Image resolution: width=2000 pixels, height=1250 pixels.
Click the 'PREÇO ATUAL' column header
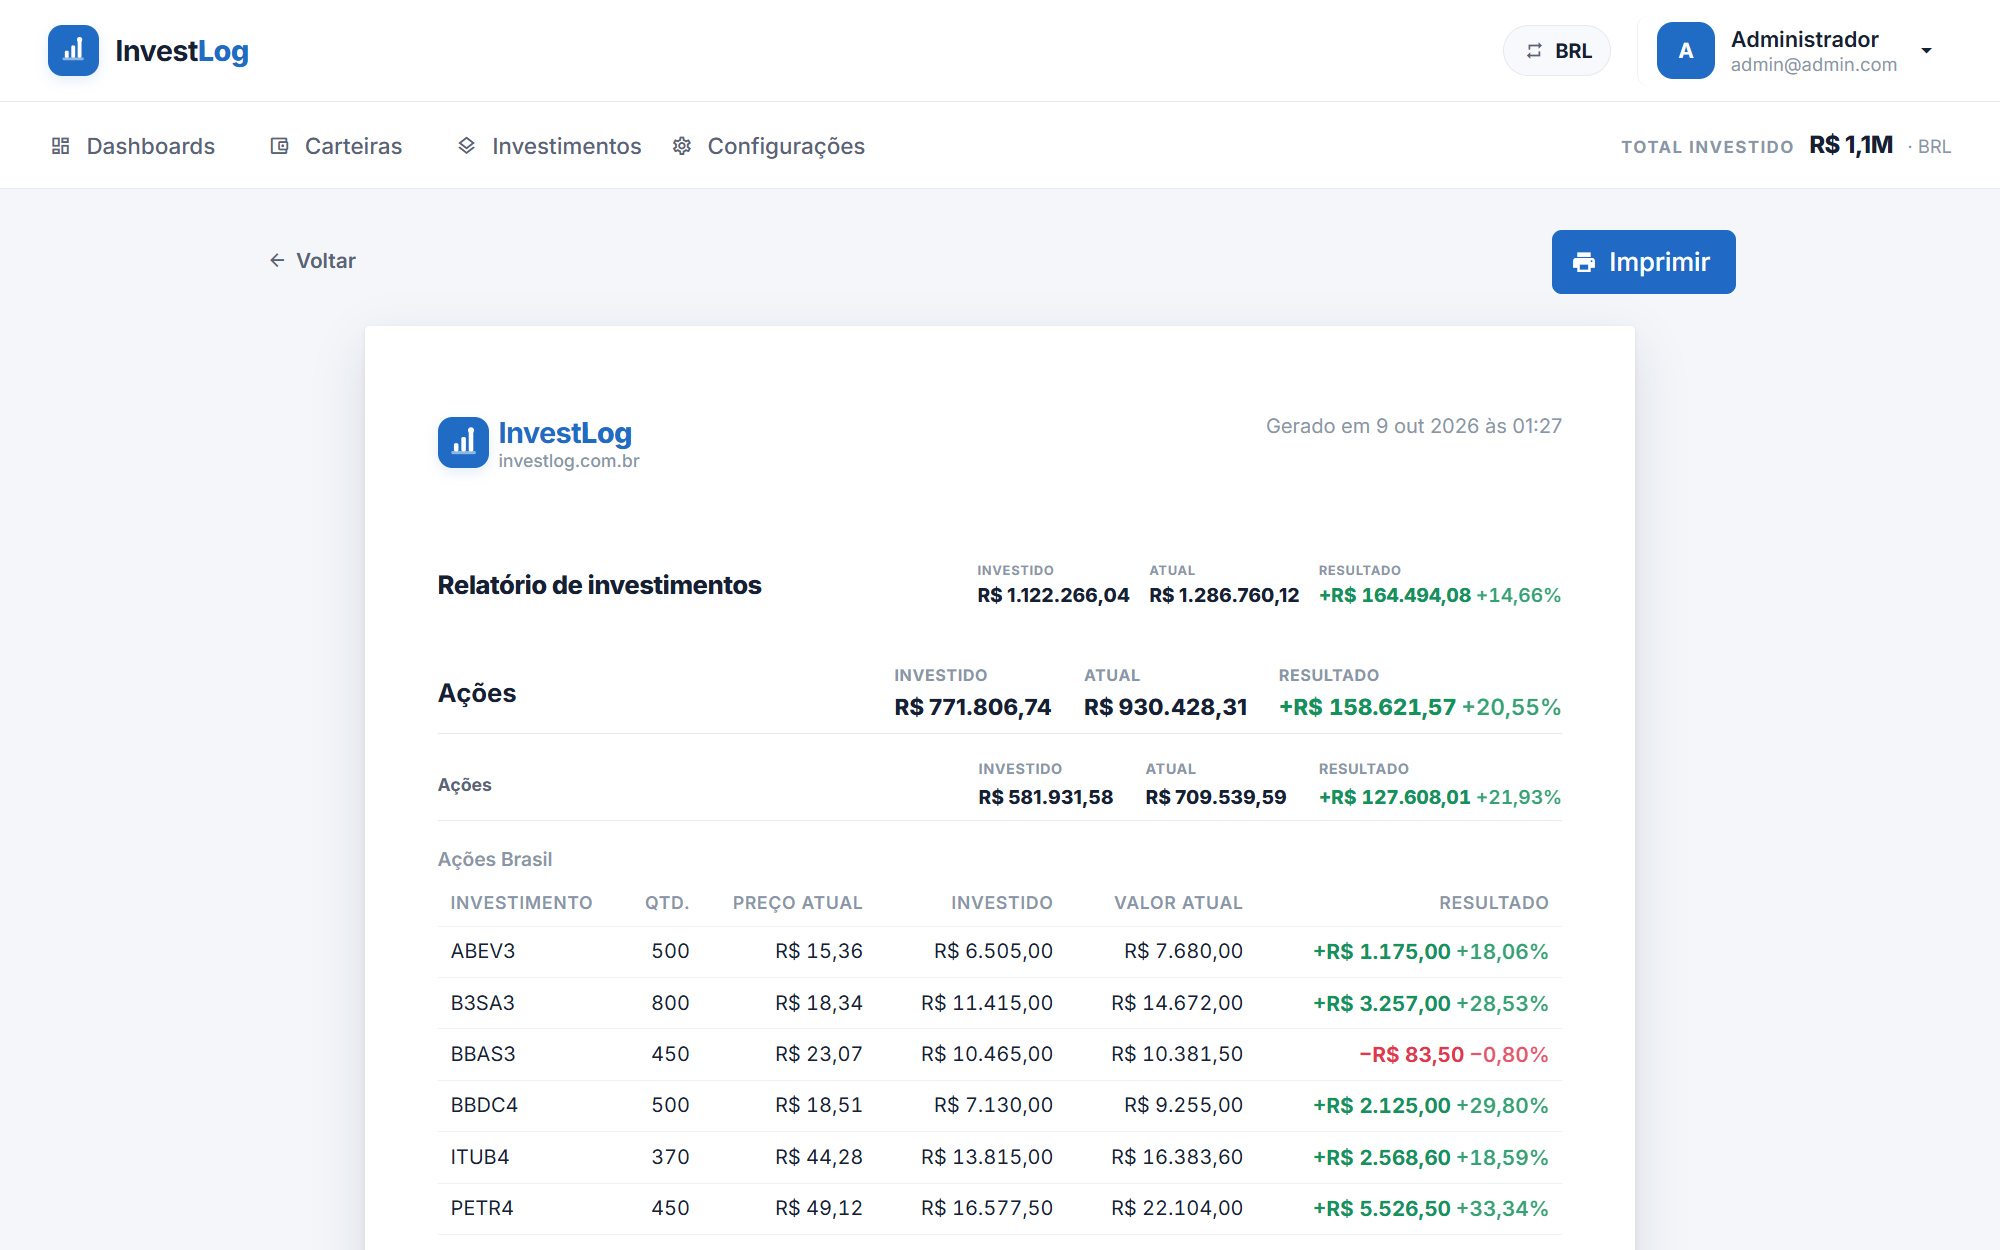click(x=798, y=903)
